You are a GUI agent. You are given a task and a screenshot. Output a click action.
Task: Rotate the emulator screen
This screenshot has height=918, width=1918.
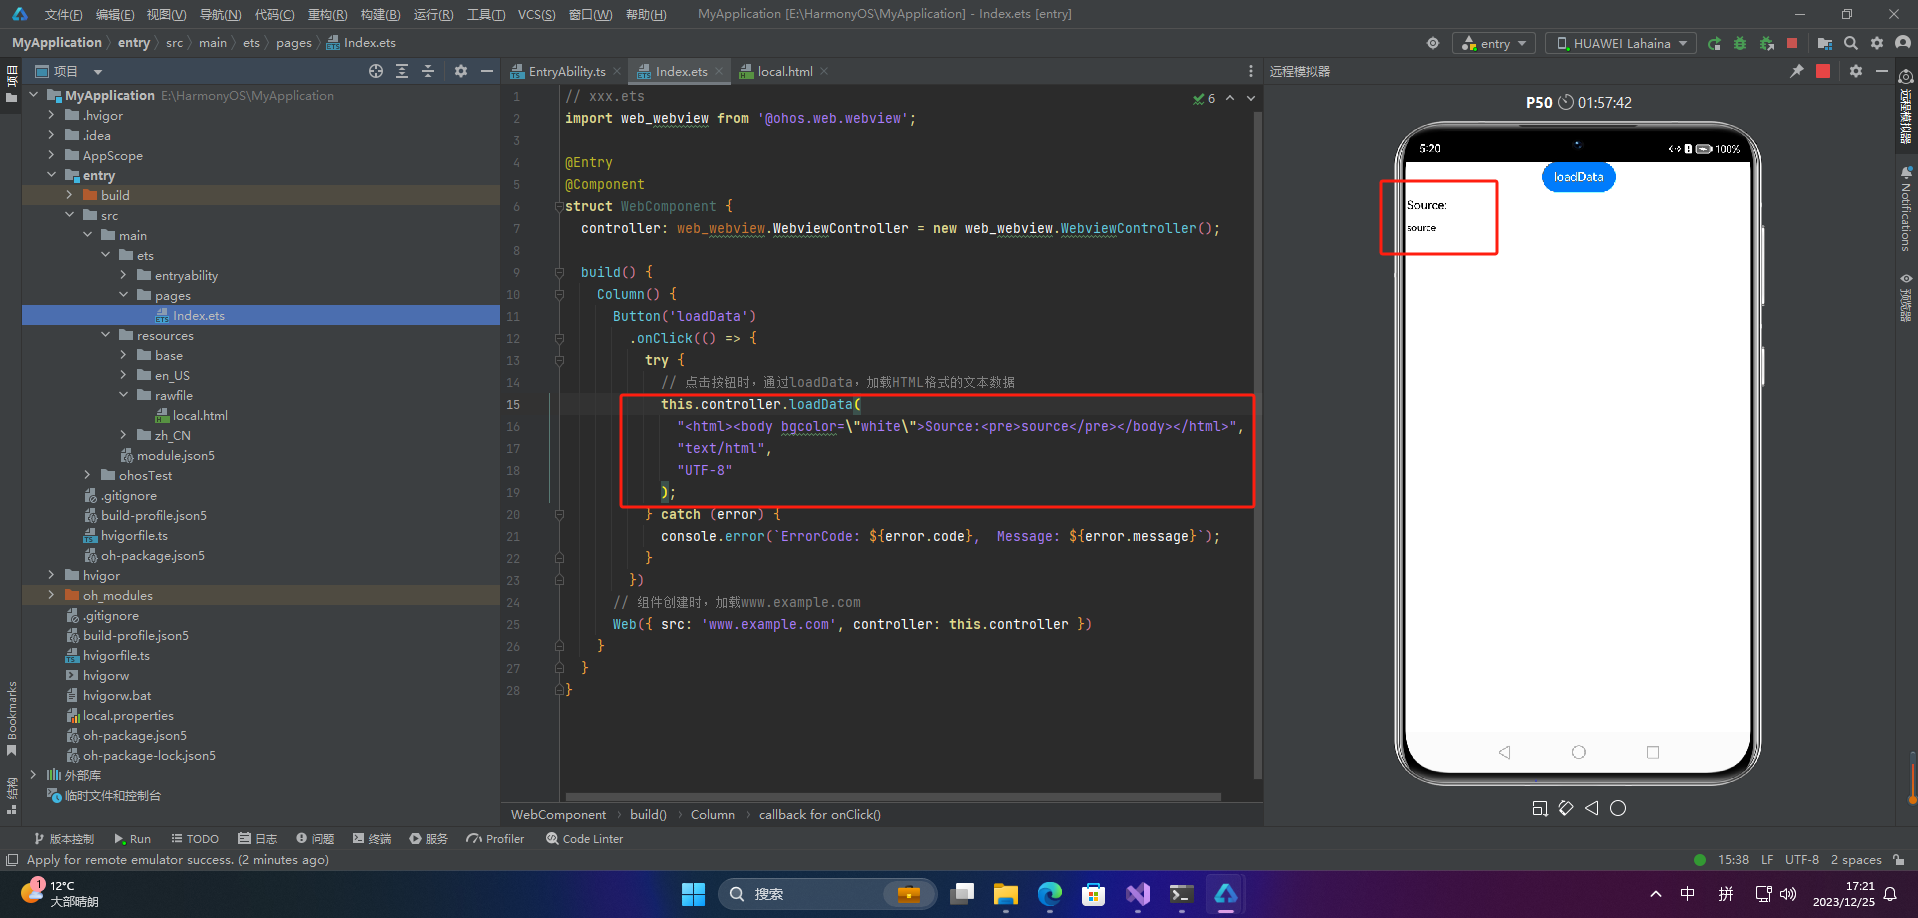click(x=1566, y=808)
